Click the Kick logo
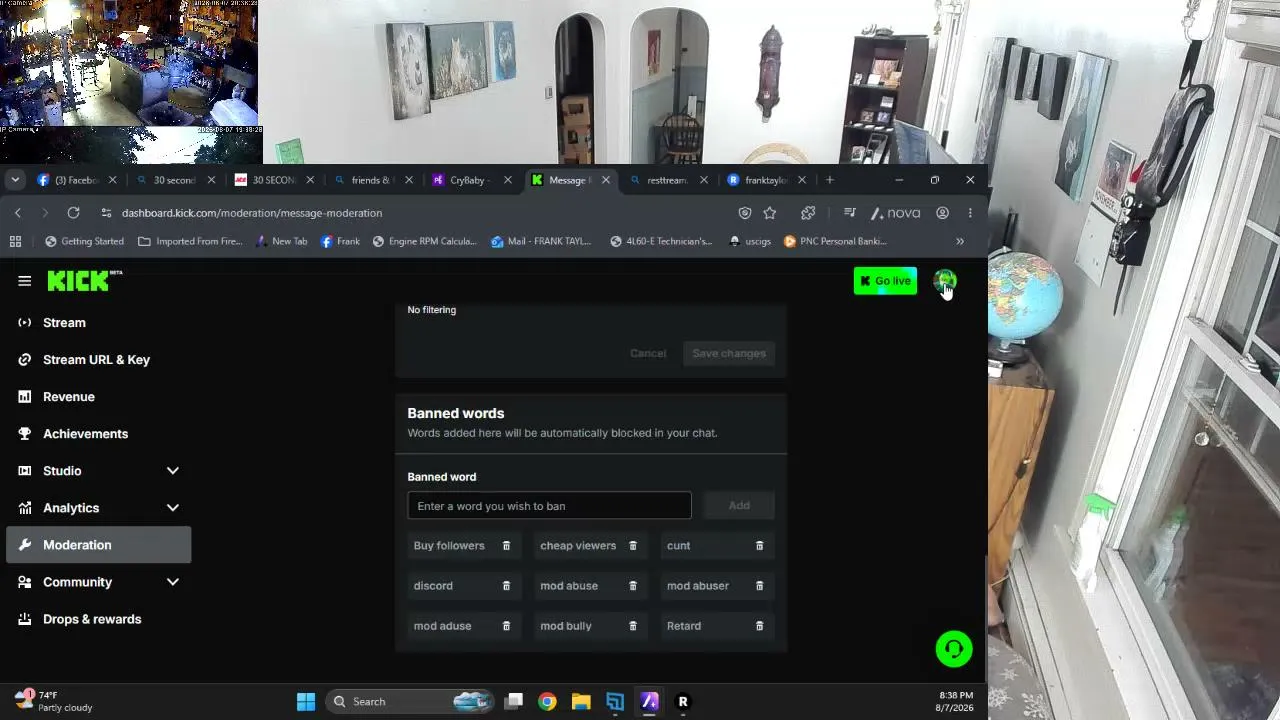The image size is (1280, 720). click(x=85, y=281)
